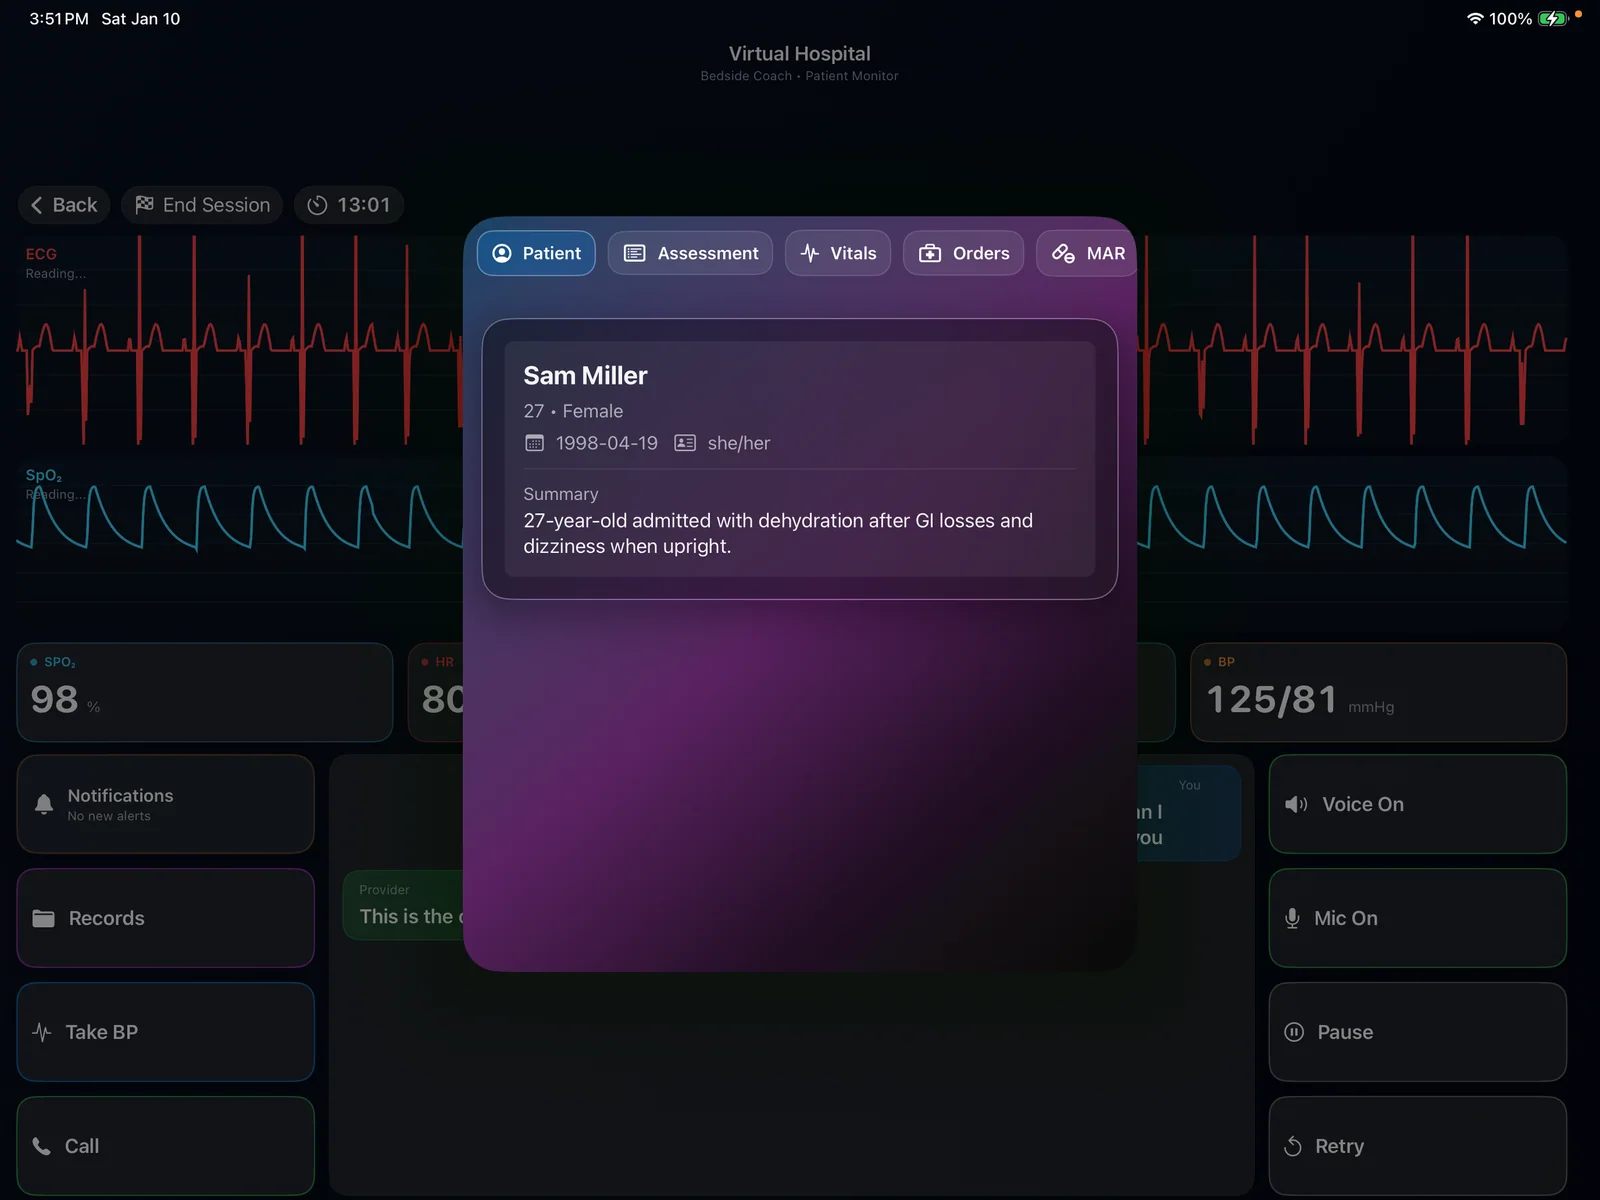The height and width of the screenshot is (1200, 1600).
Task: Tap the Pause circle icon
Action: [1294, 1032]
